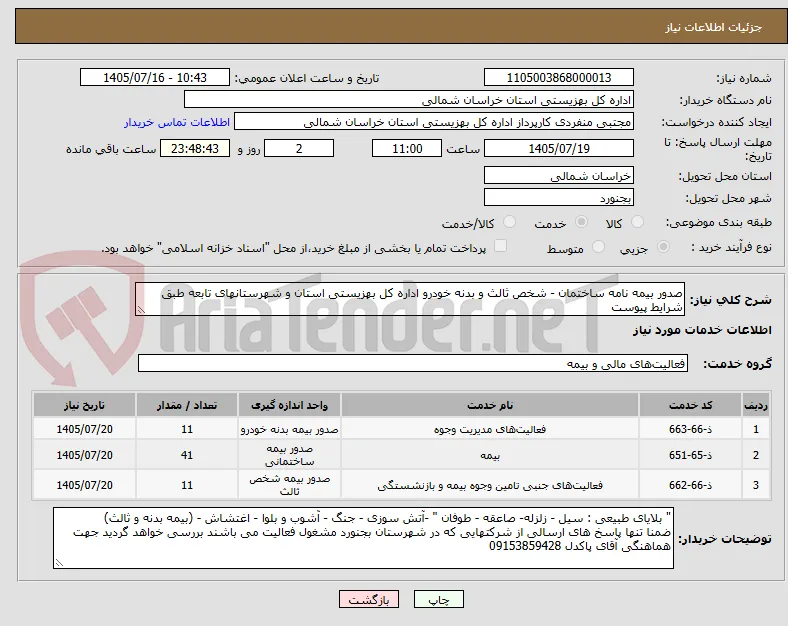Image resolution: width=788 pixels, height=626 pixels.
Task: Click the response deadline date 1405/07/19 field
Action: pos(558,148)
